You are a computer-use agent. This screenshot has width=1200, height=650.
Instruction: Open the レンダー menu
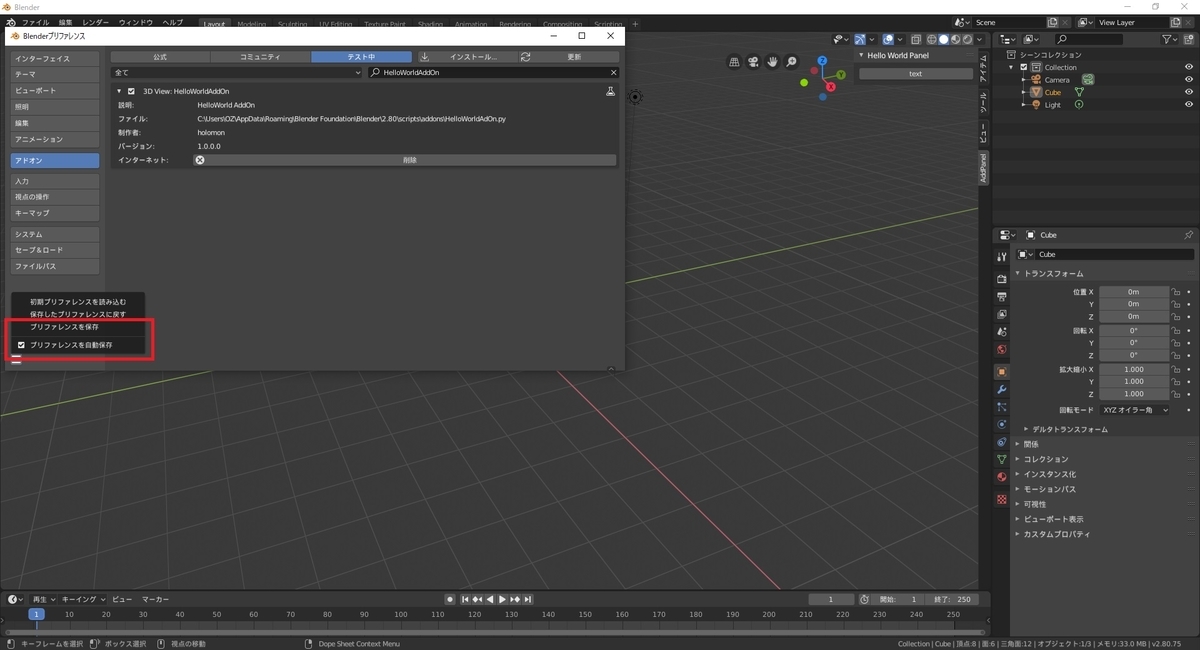[x=96, y=22]
